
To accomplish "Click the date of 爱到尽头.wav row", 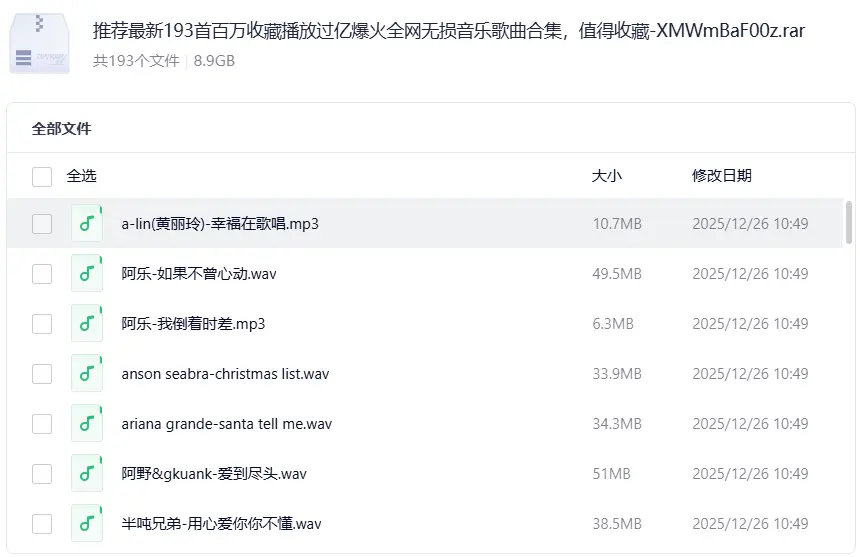I will click(x=750, y=474).
